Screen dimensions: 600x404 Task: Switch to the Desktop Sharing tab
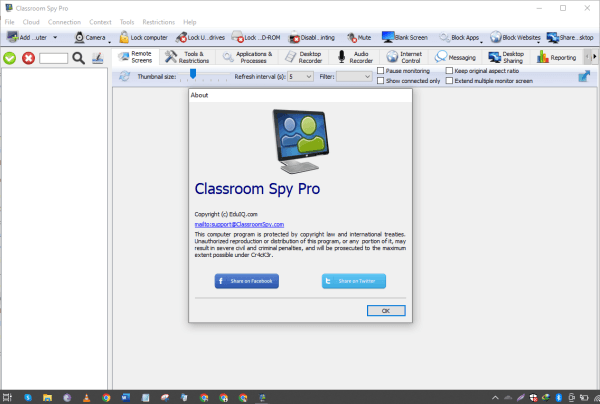point(506,57)
